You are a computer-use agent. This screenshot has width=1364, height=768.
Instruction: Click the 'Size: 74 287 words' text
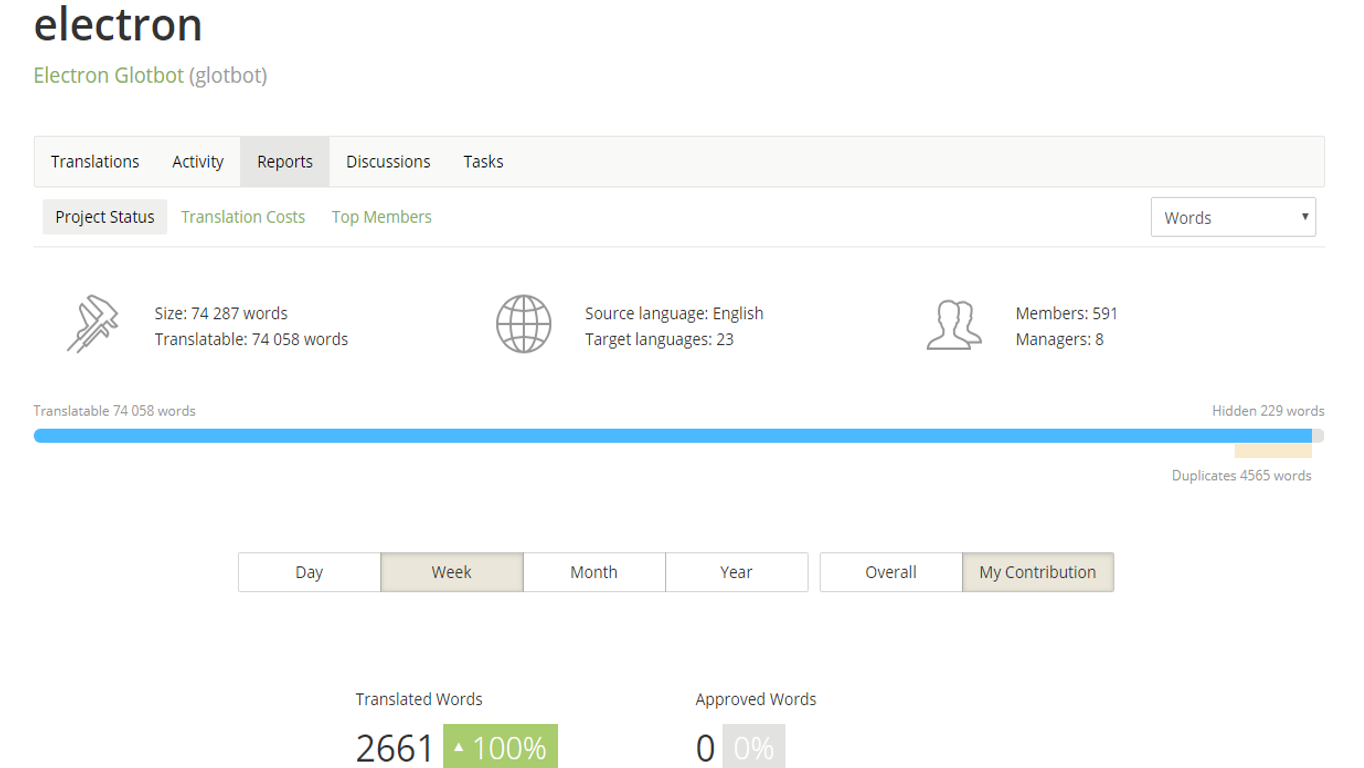click(221, 313)
